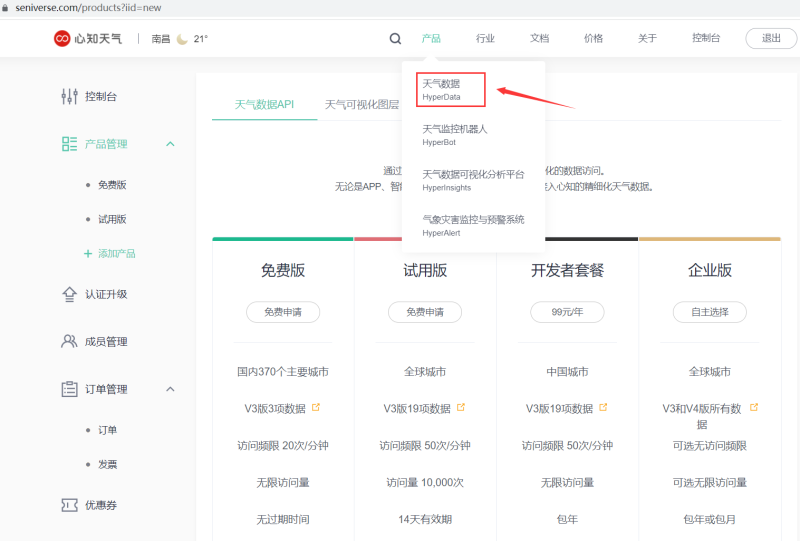The width and height of the screenshot is (800, 541).
Task: Click the 优惠券 coupon icon
Action: click(69, 505)
